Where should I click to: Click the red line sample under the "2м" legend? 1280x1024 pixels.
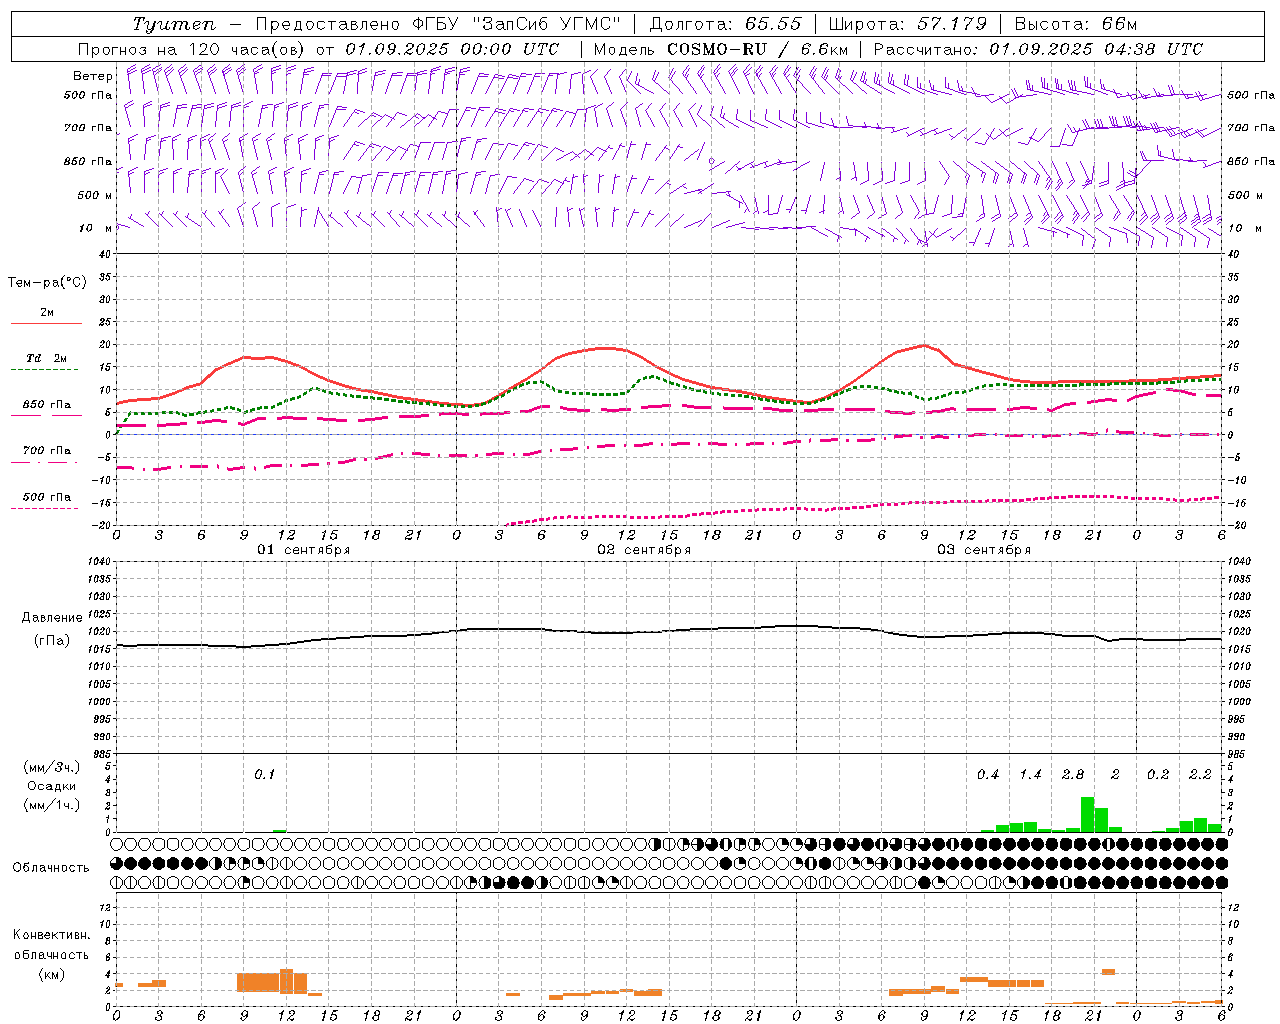46,324
